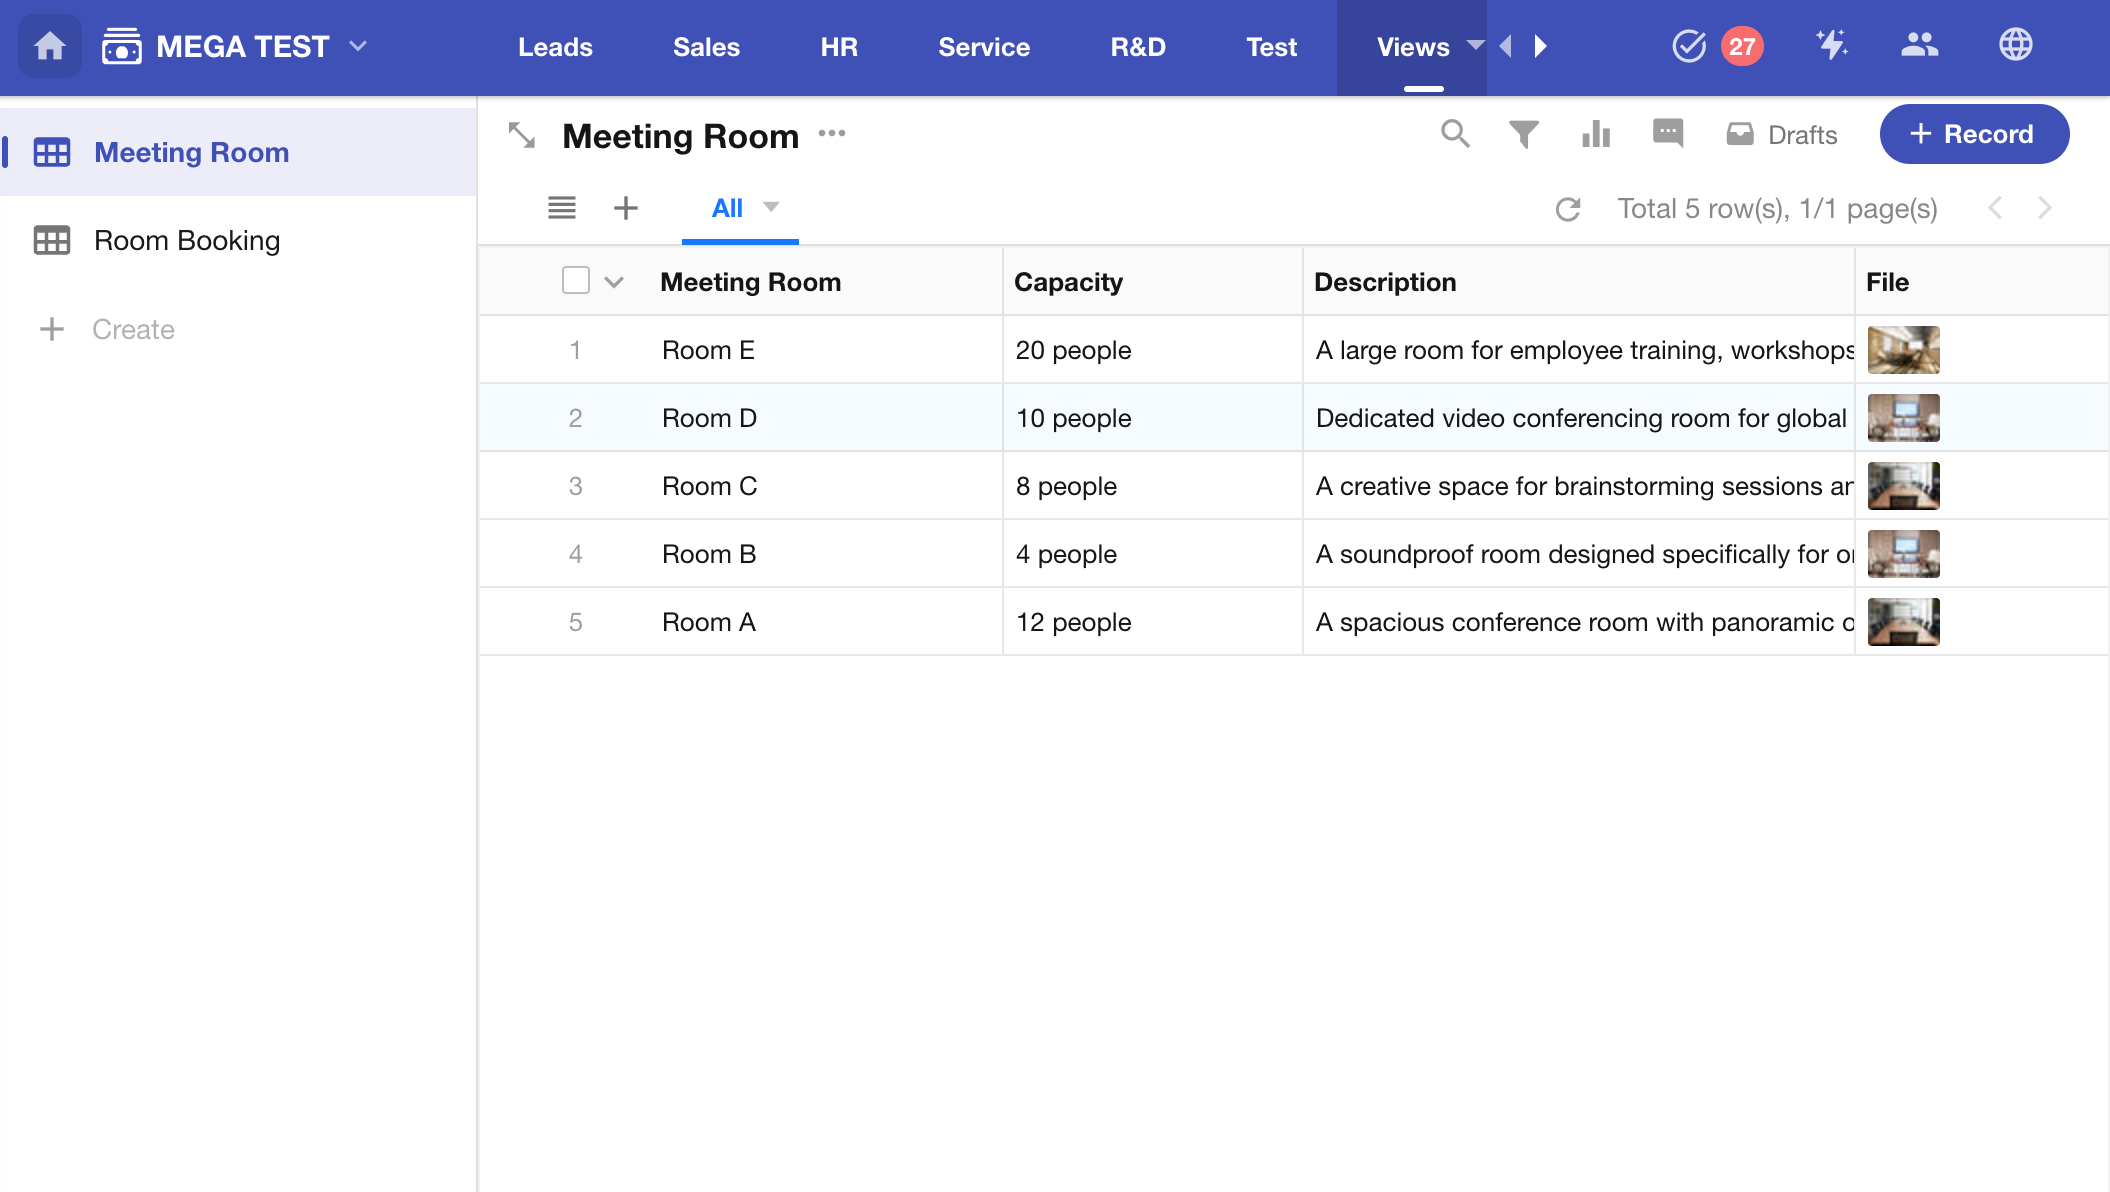The height and width of the screenshot is (1192, 2110).
Task: Click the Meeting Room title more options
Action: click(x=832, y=133)
